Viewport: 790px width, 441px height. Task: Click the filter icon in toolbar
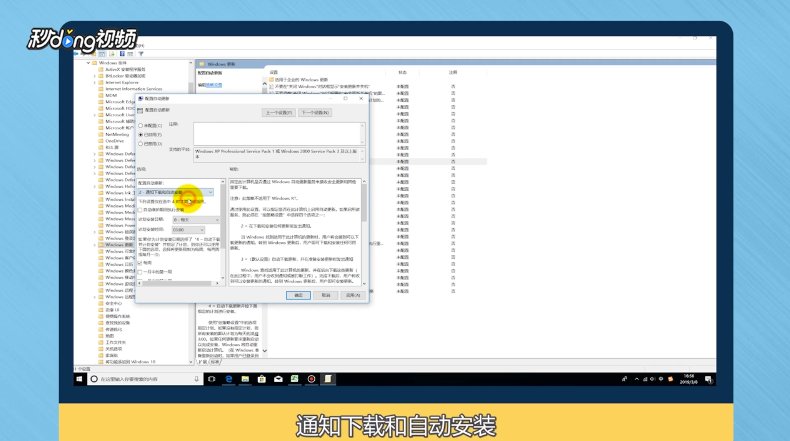tap(141, 54)
